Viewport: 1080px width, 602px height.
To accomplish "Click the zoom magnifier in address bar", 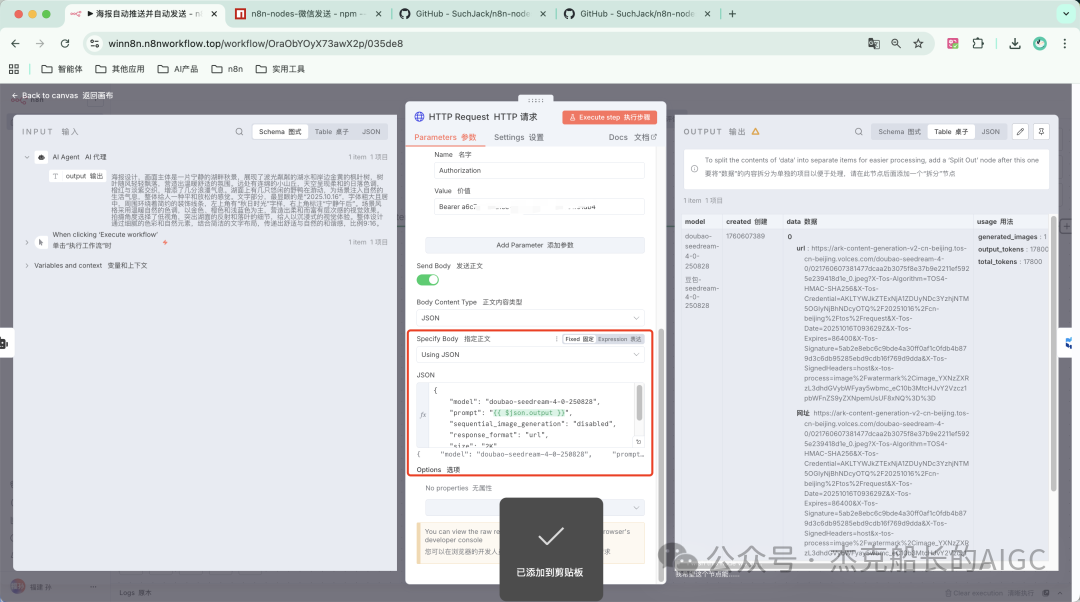I will [x=896, y=43].
